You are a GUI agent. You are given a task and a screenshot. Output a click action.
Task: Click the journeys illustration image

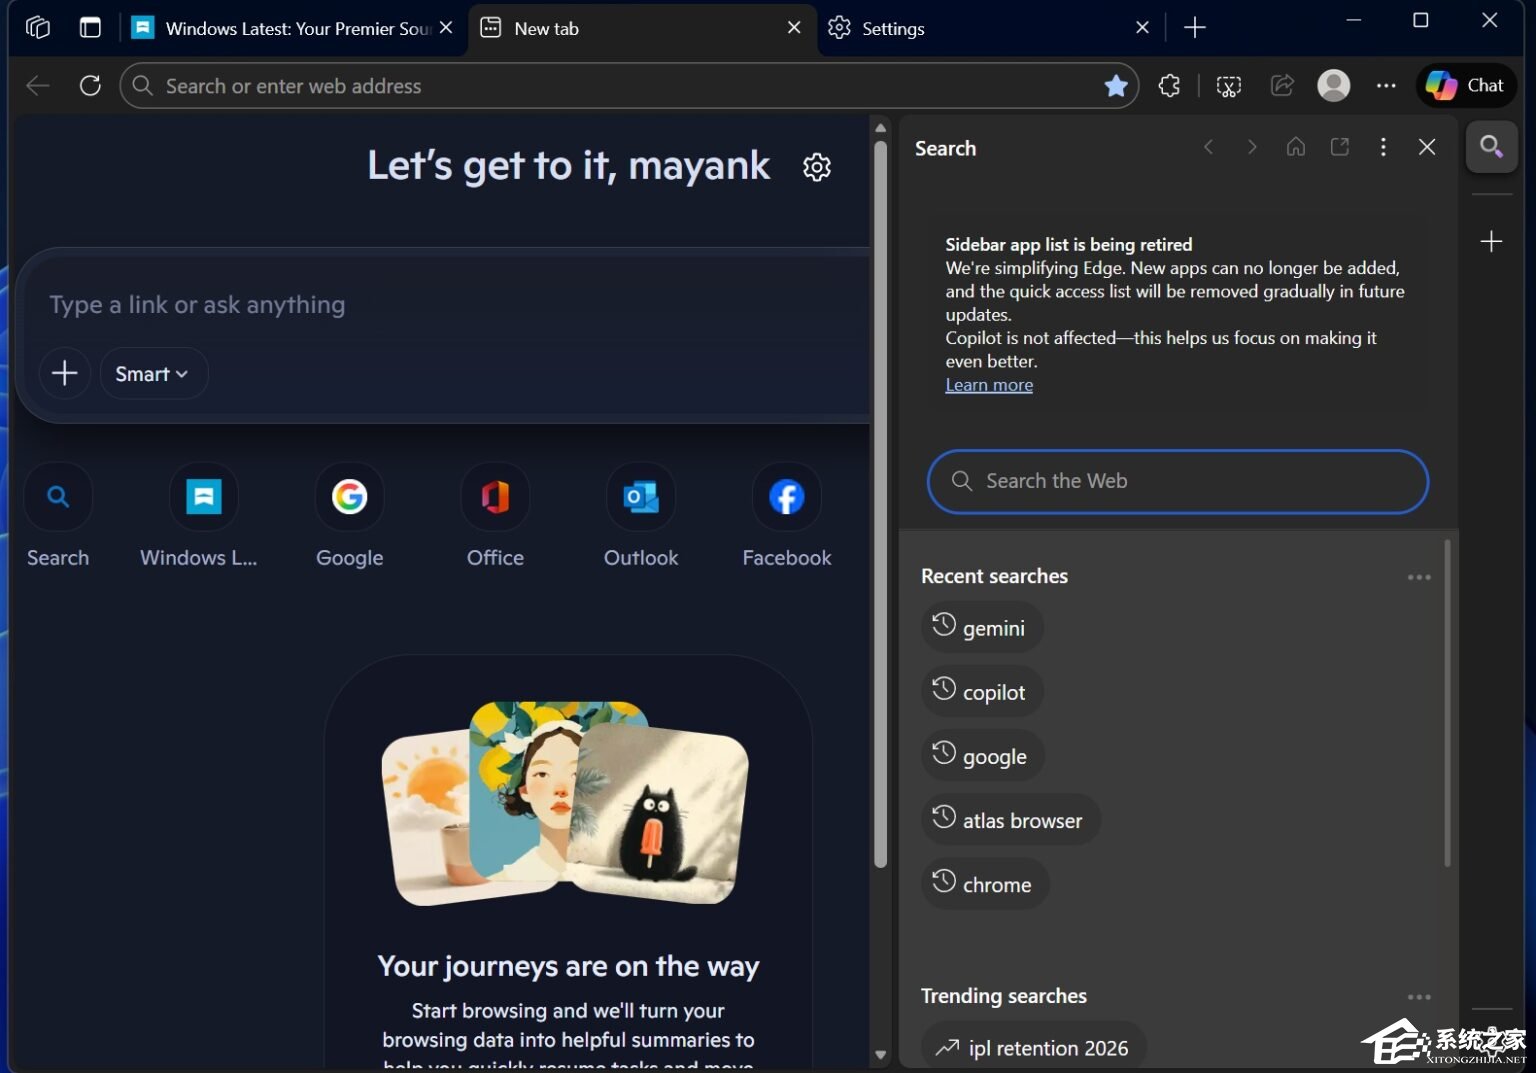pos(566,802)
